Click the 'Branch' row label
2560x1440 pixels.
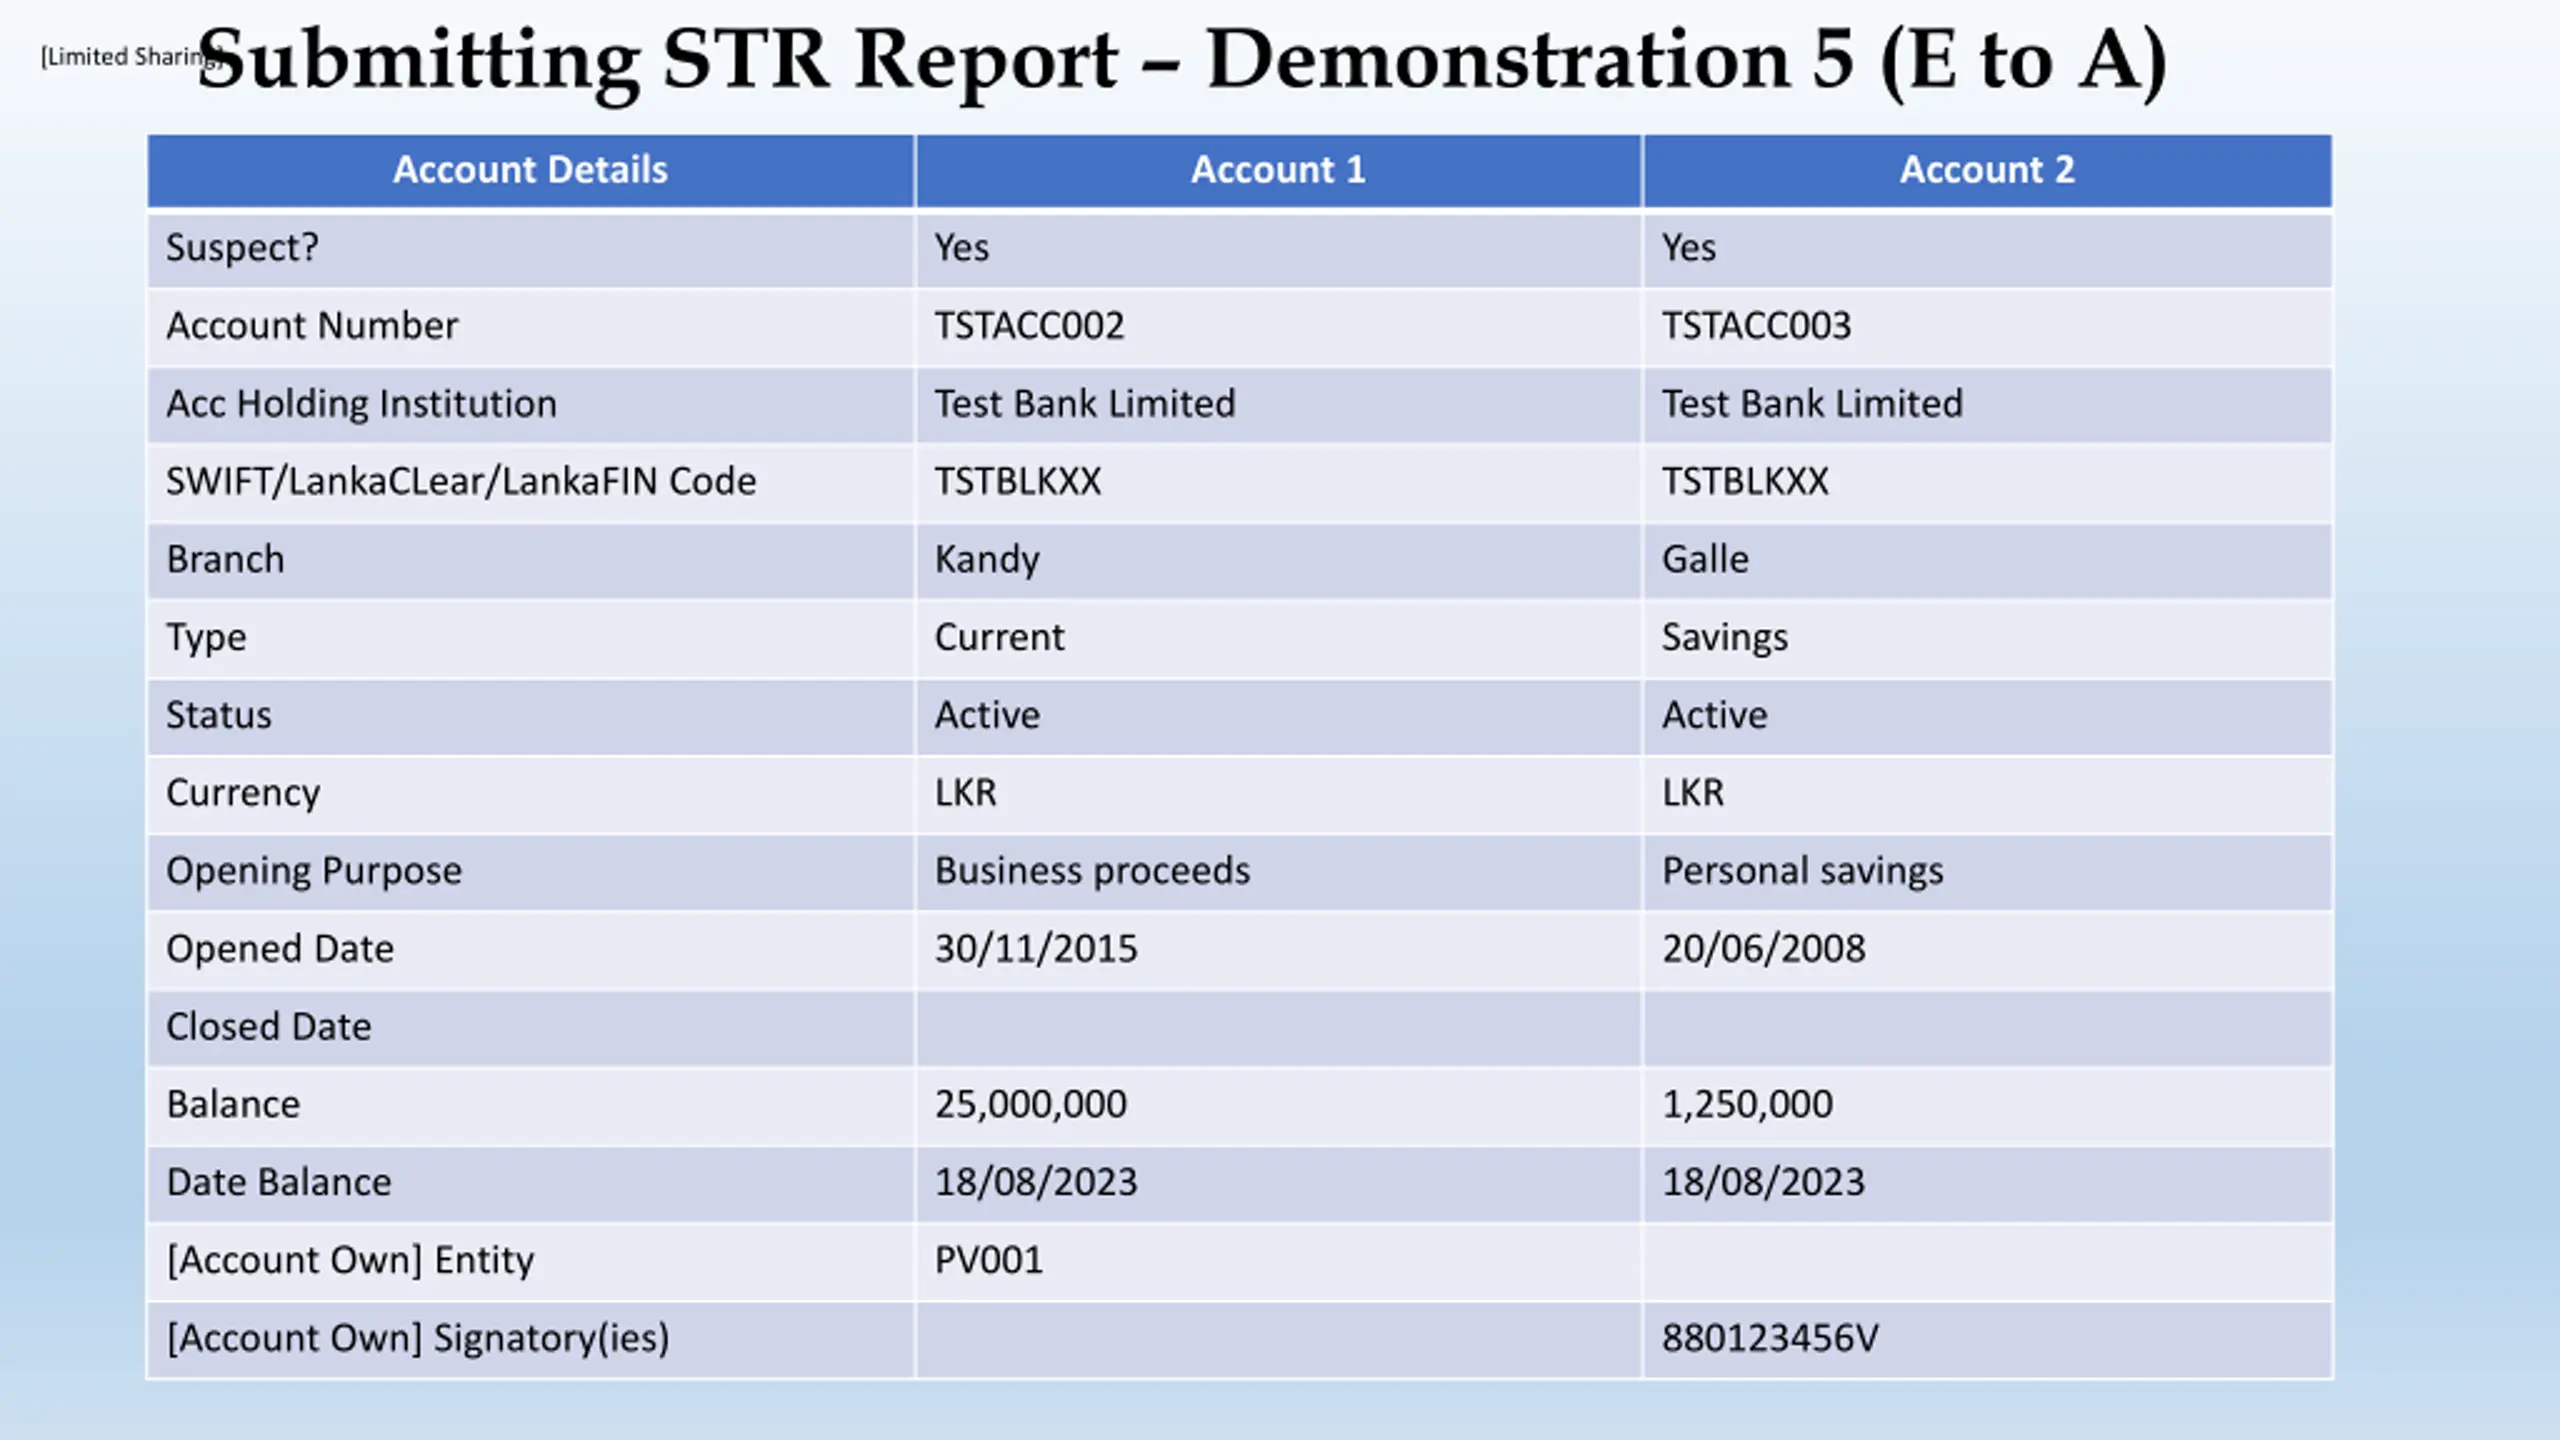tap(225, 560)
